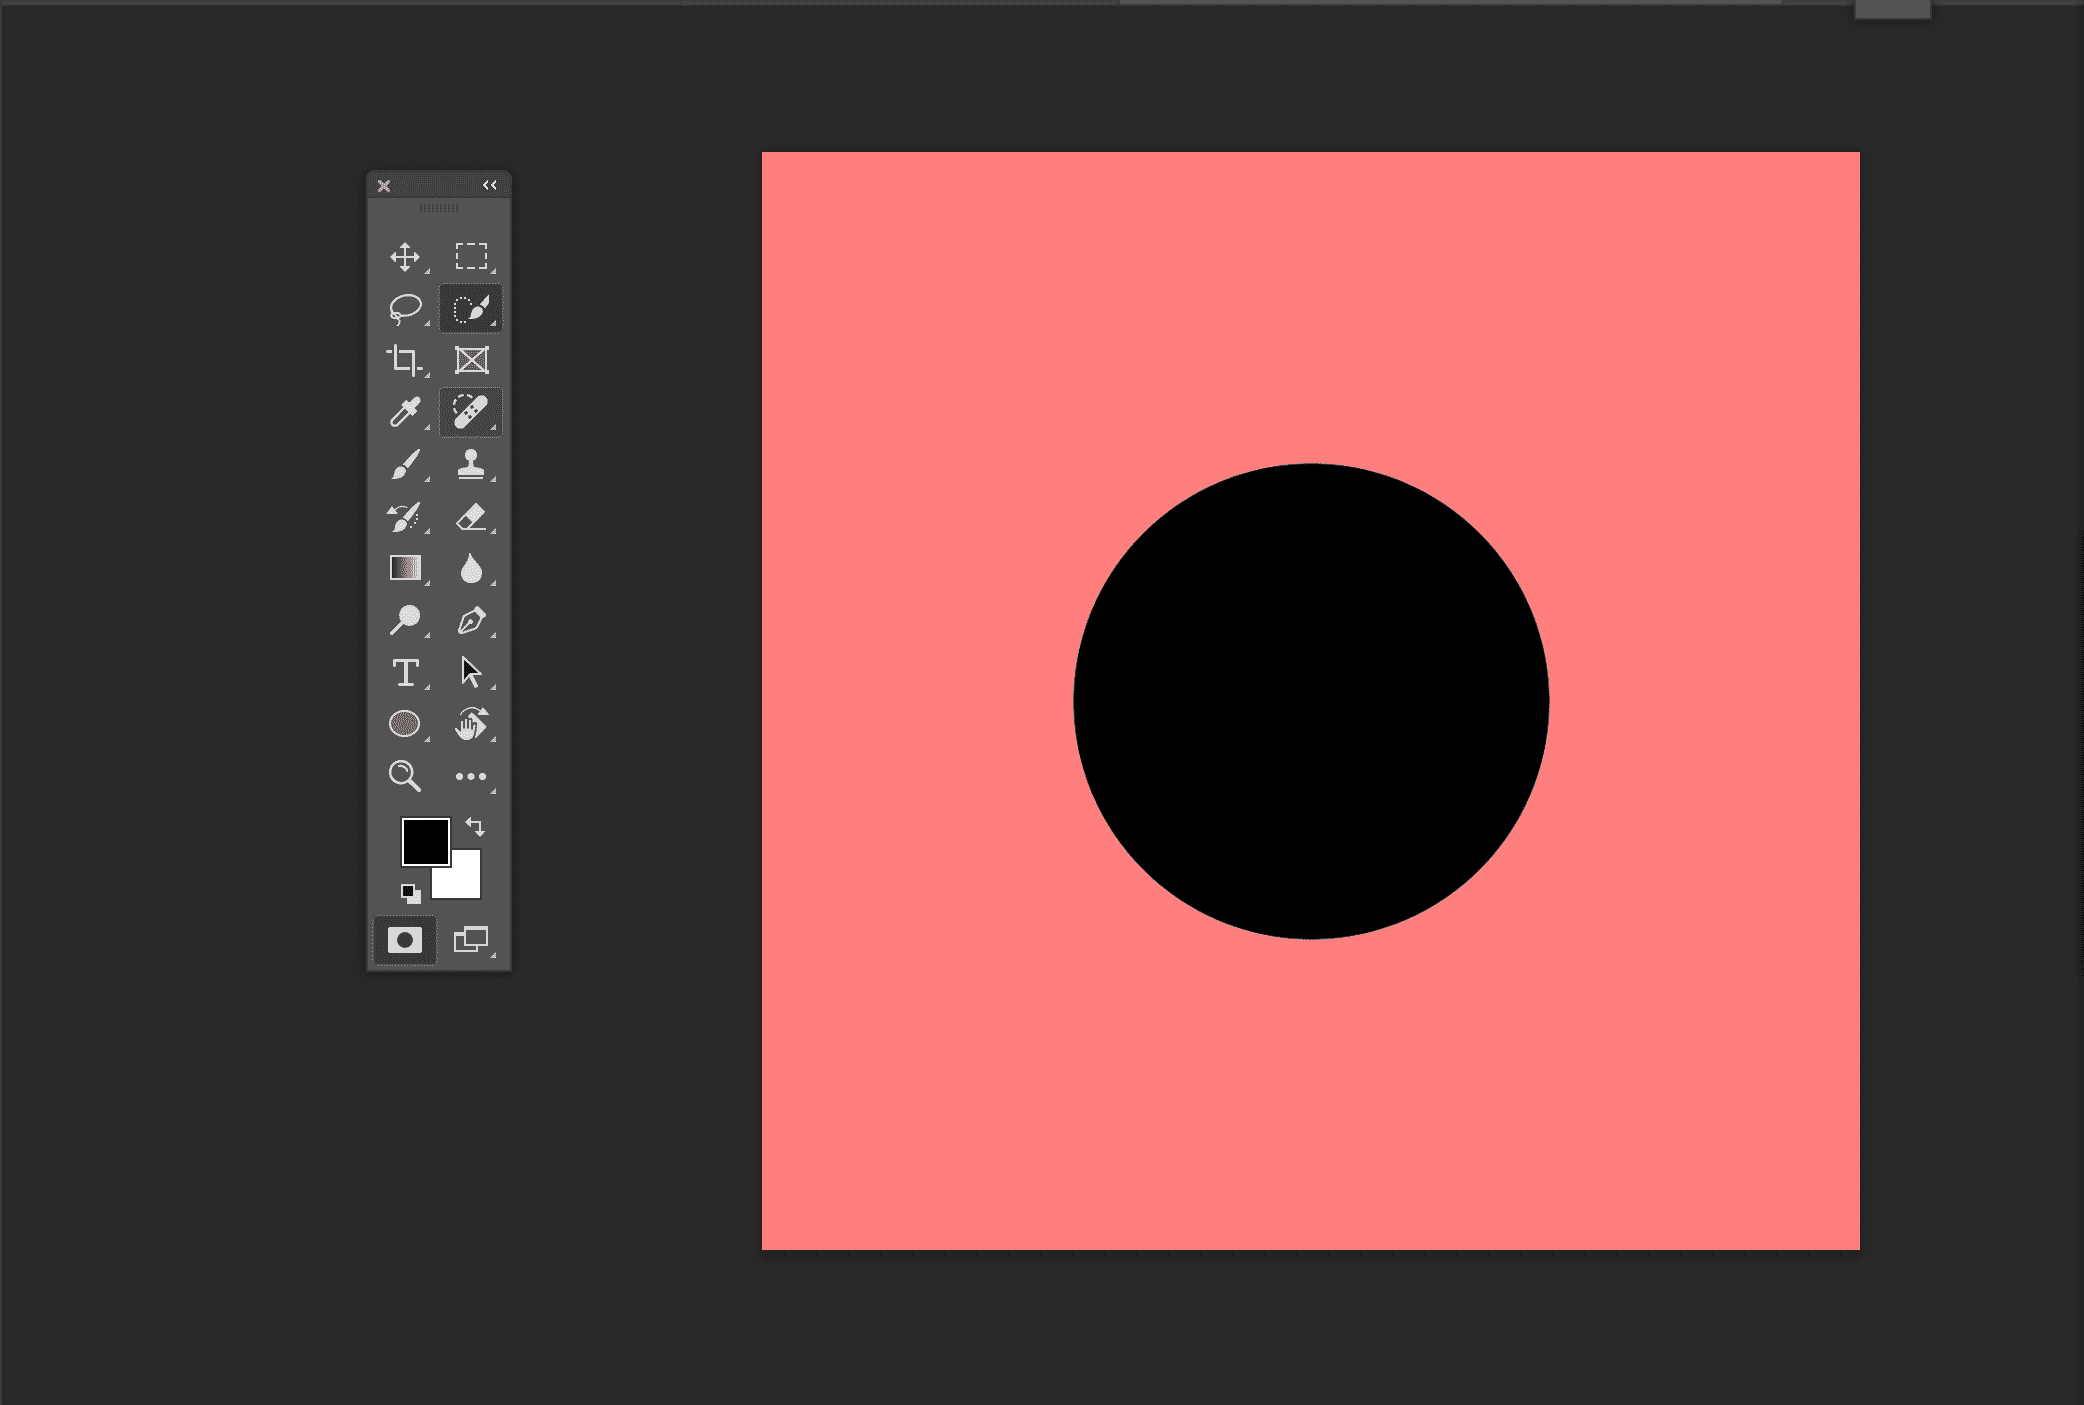2084x1405 pixels.
Task: Select the Quick Selection tool
Action: tap(471, 309)
